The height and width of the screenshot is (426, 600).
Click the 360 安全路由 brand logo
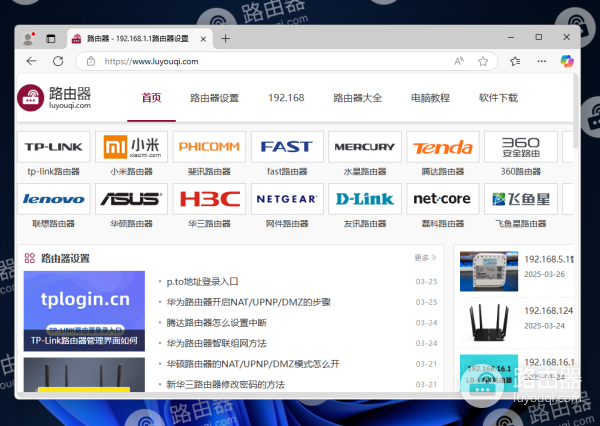[521, 147]
